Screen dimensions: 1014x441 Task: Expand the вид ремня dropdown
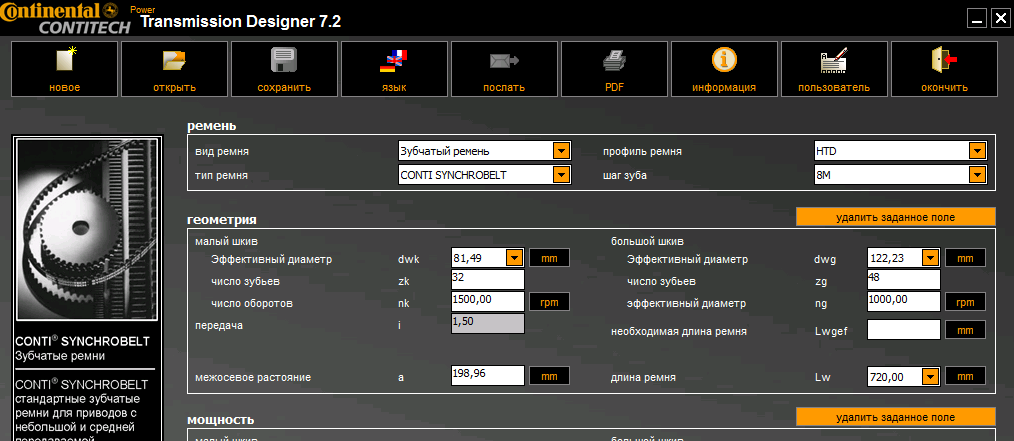pos(561,151)
